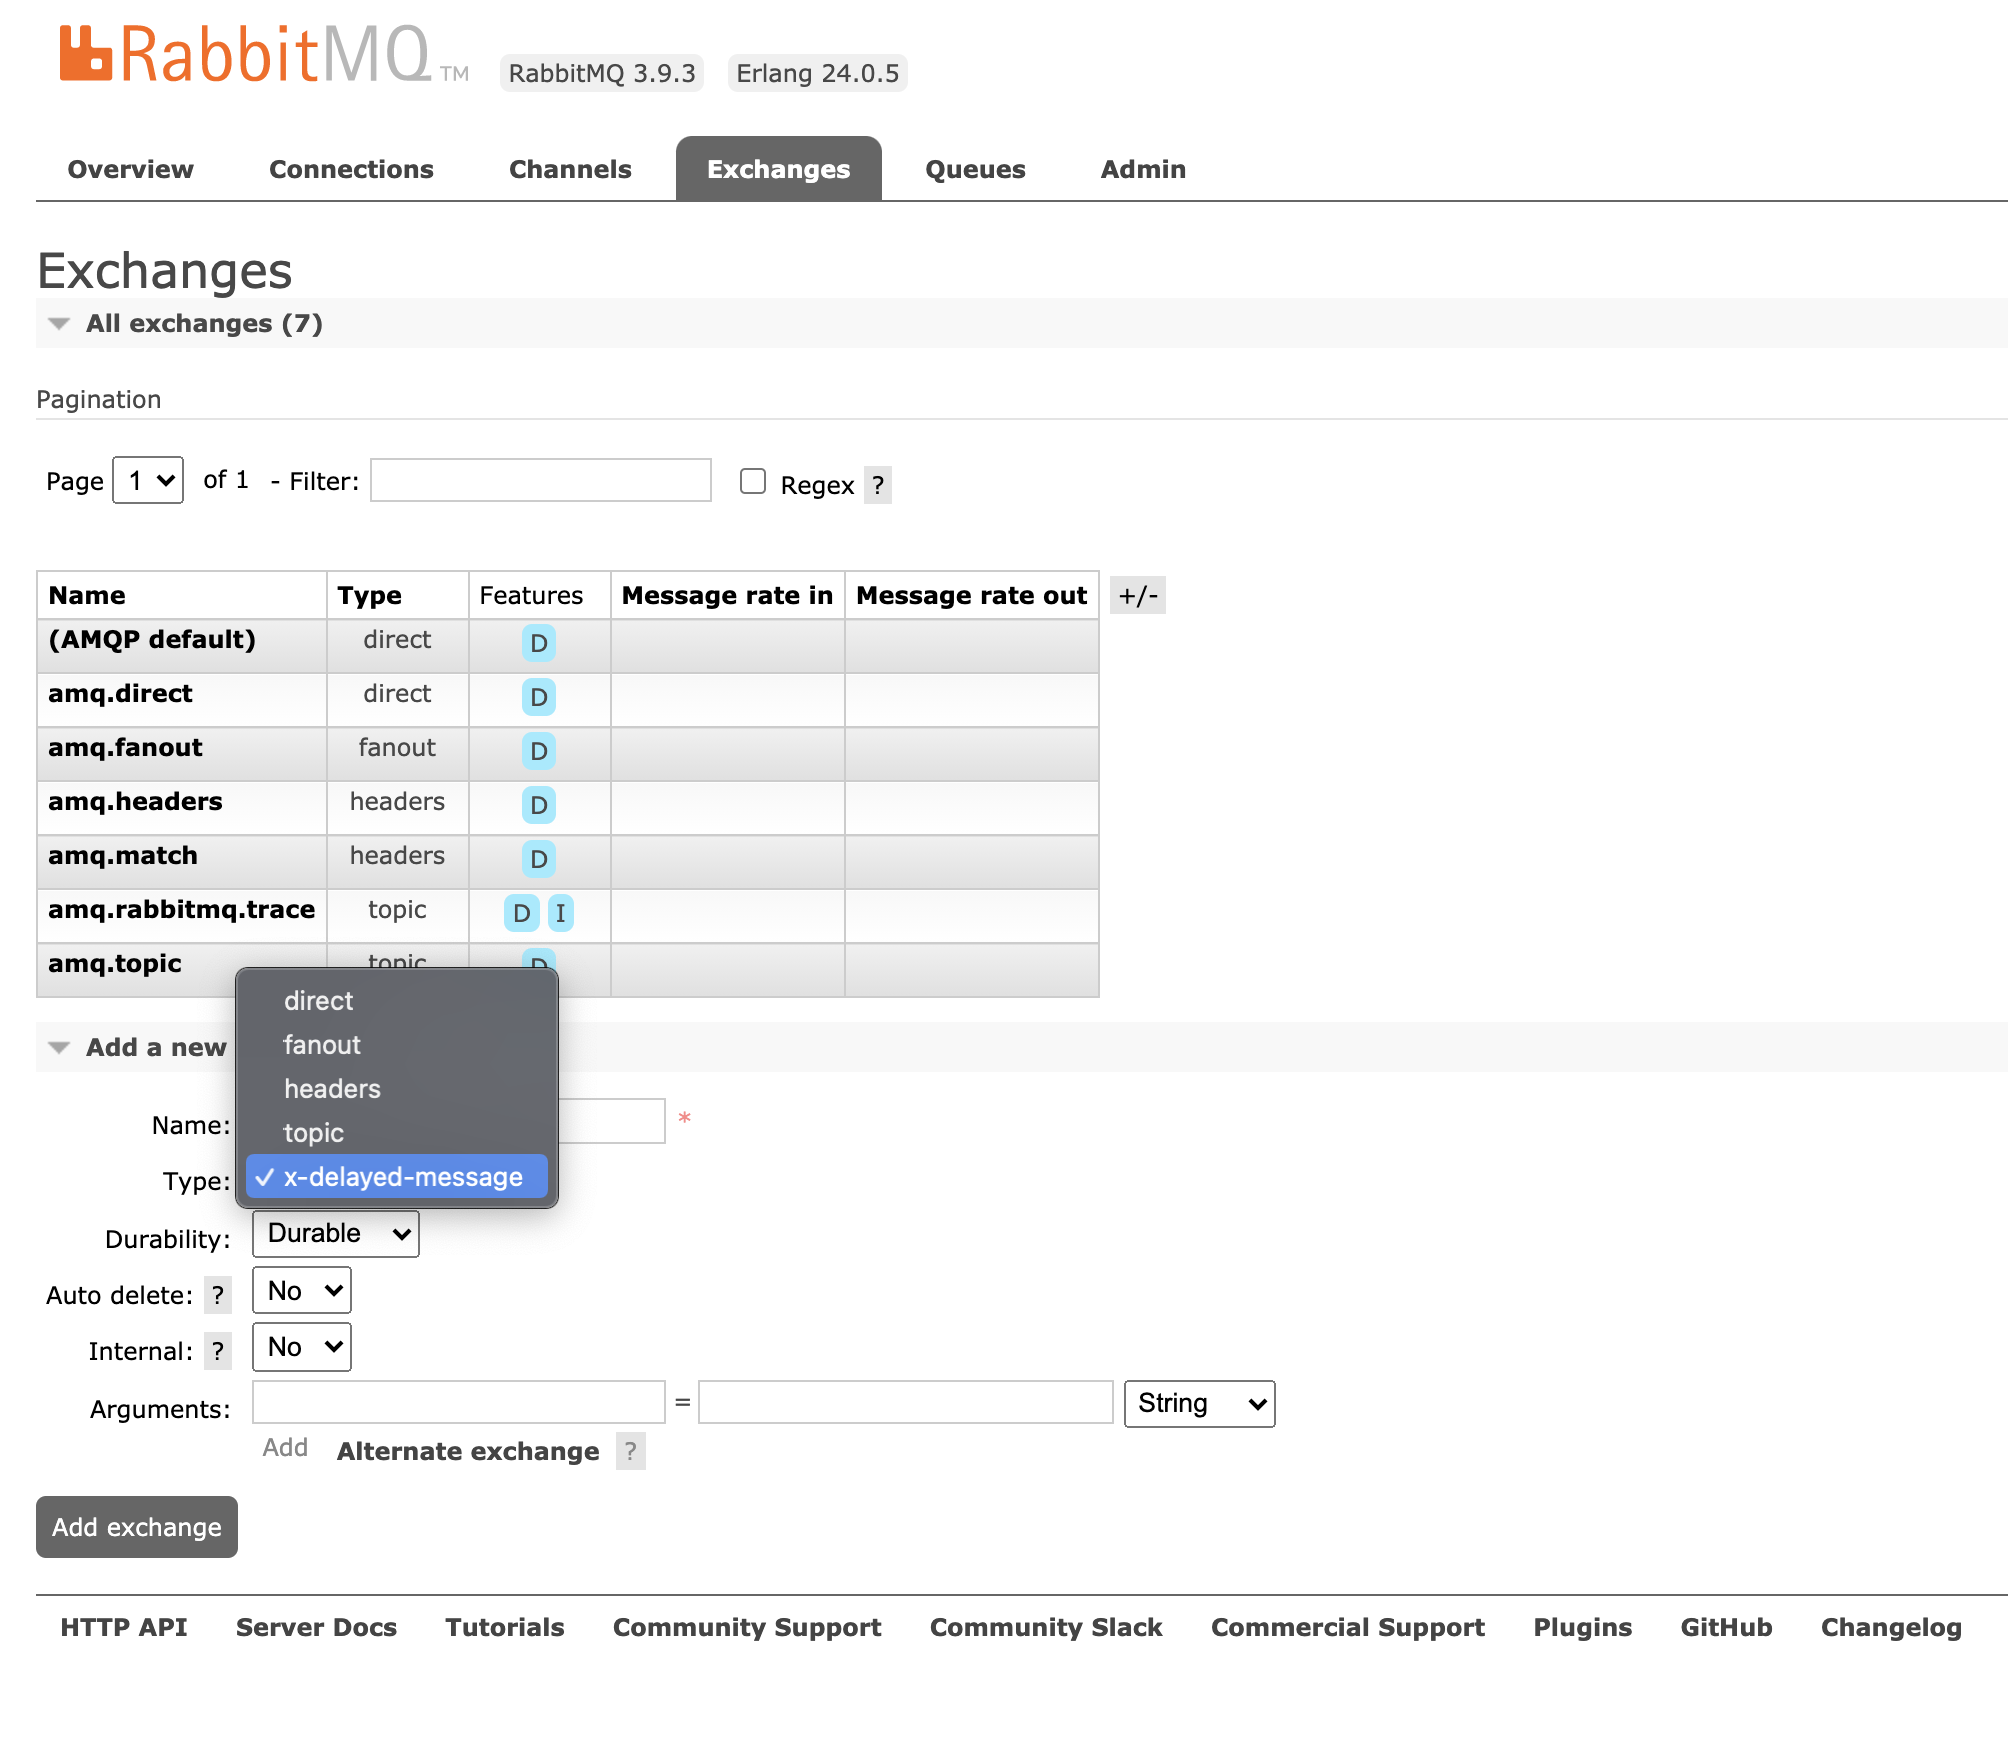
Task: Select fanout from the type list
Action: coord(322,1045)
